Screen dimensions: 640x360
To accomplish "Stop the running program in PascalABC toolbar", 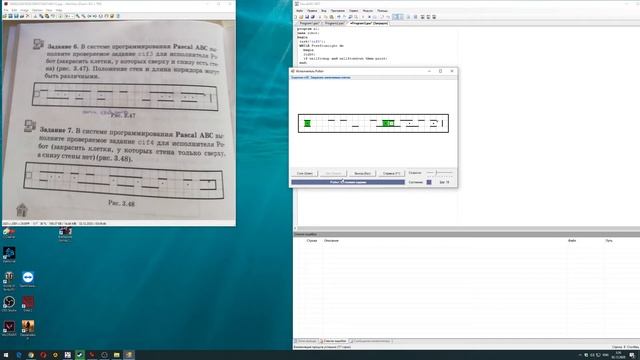I will (x=369, y=17).
